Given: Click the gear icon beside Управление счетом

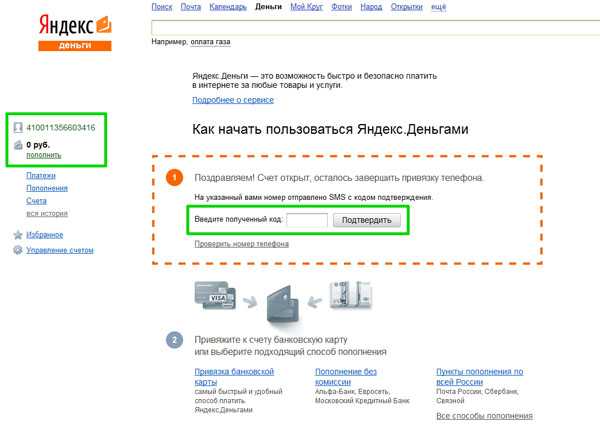Looking at the screenshot, I should click(18, 250).
